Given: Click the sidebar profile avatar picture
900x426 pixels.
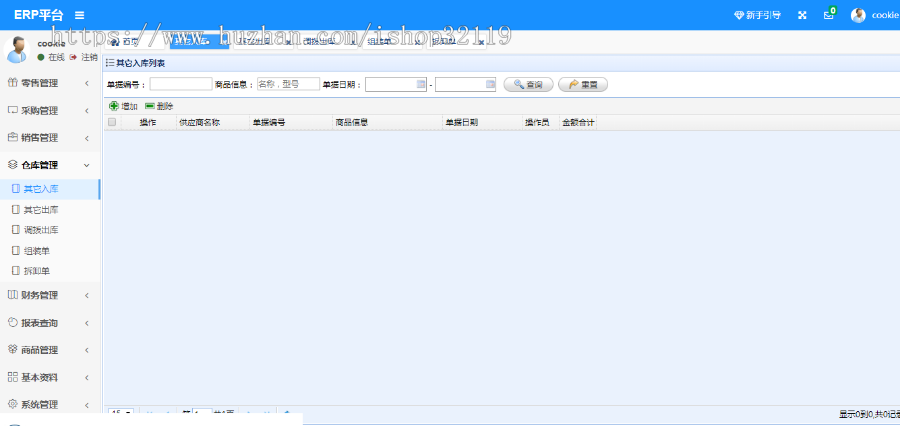Looking at the screenshot, I should [17, 50].
